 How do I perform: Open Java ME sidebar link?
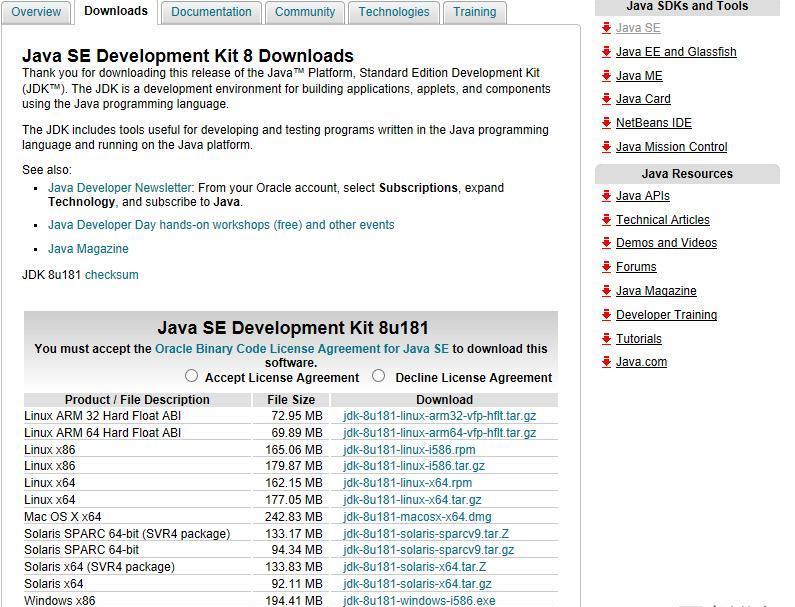coord(639,76)
